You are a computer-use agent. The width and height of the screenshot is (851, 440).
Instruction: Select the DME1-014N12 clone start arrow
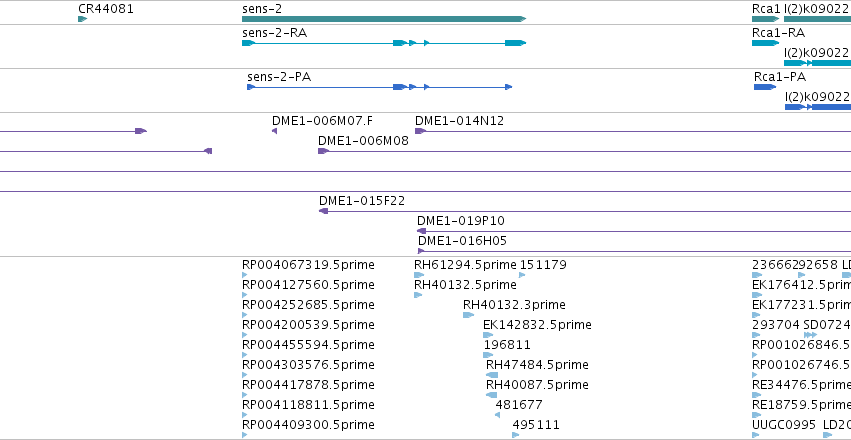[421, 131]
